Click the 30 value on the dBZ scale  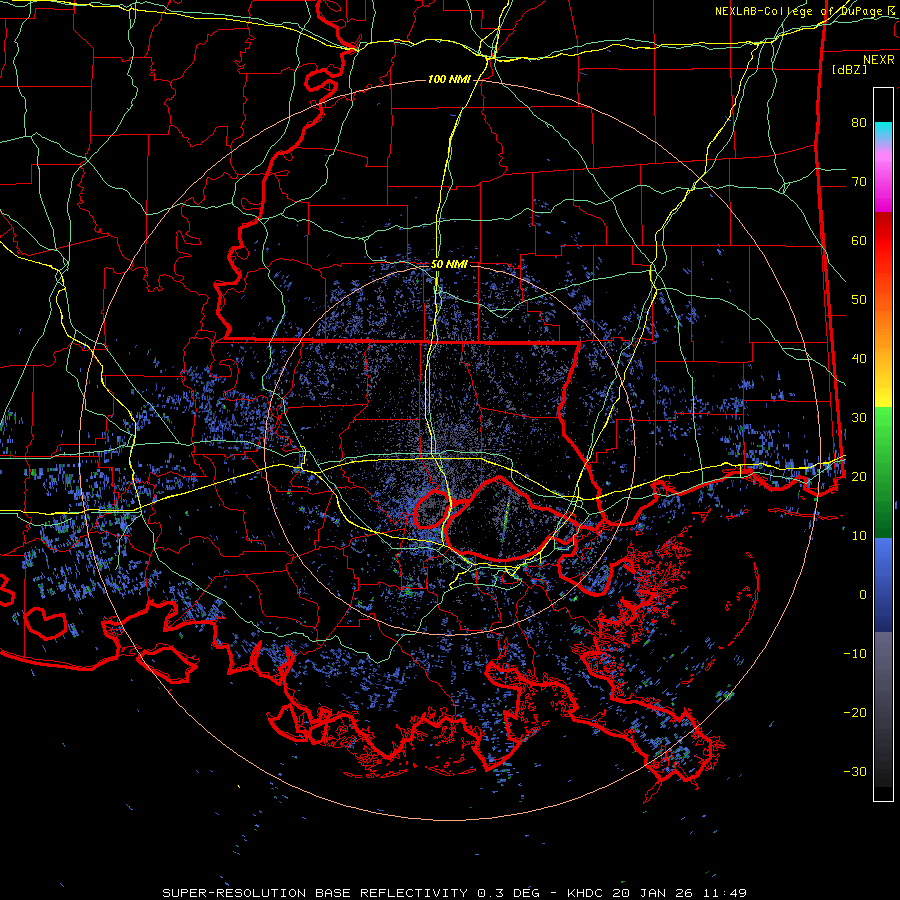pyautogui.click(x=859, y=418)
